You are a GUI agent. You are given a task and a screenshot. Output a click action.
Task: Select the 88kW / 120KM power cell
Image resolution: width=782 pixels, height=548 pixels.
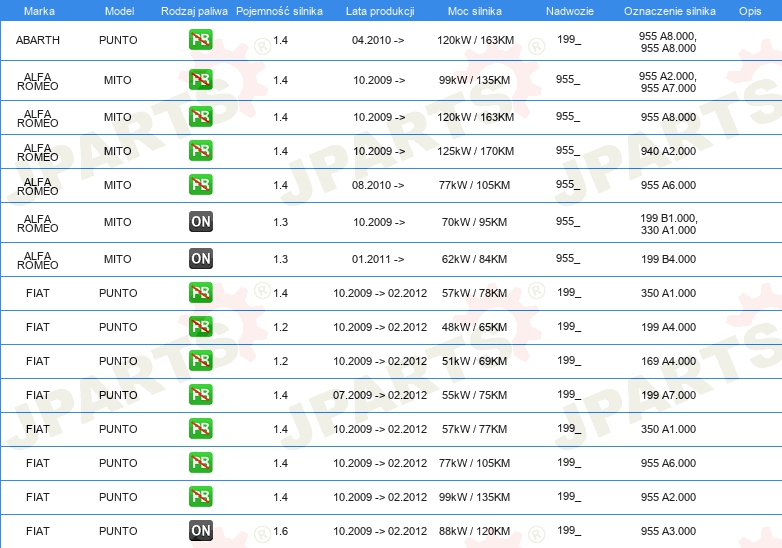[474, 531]
